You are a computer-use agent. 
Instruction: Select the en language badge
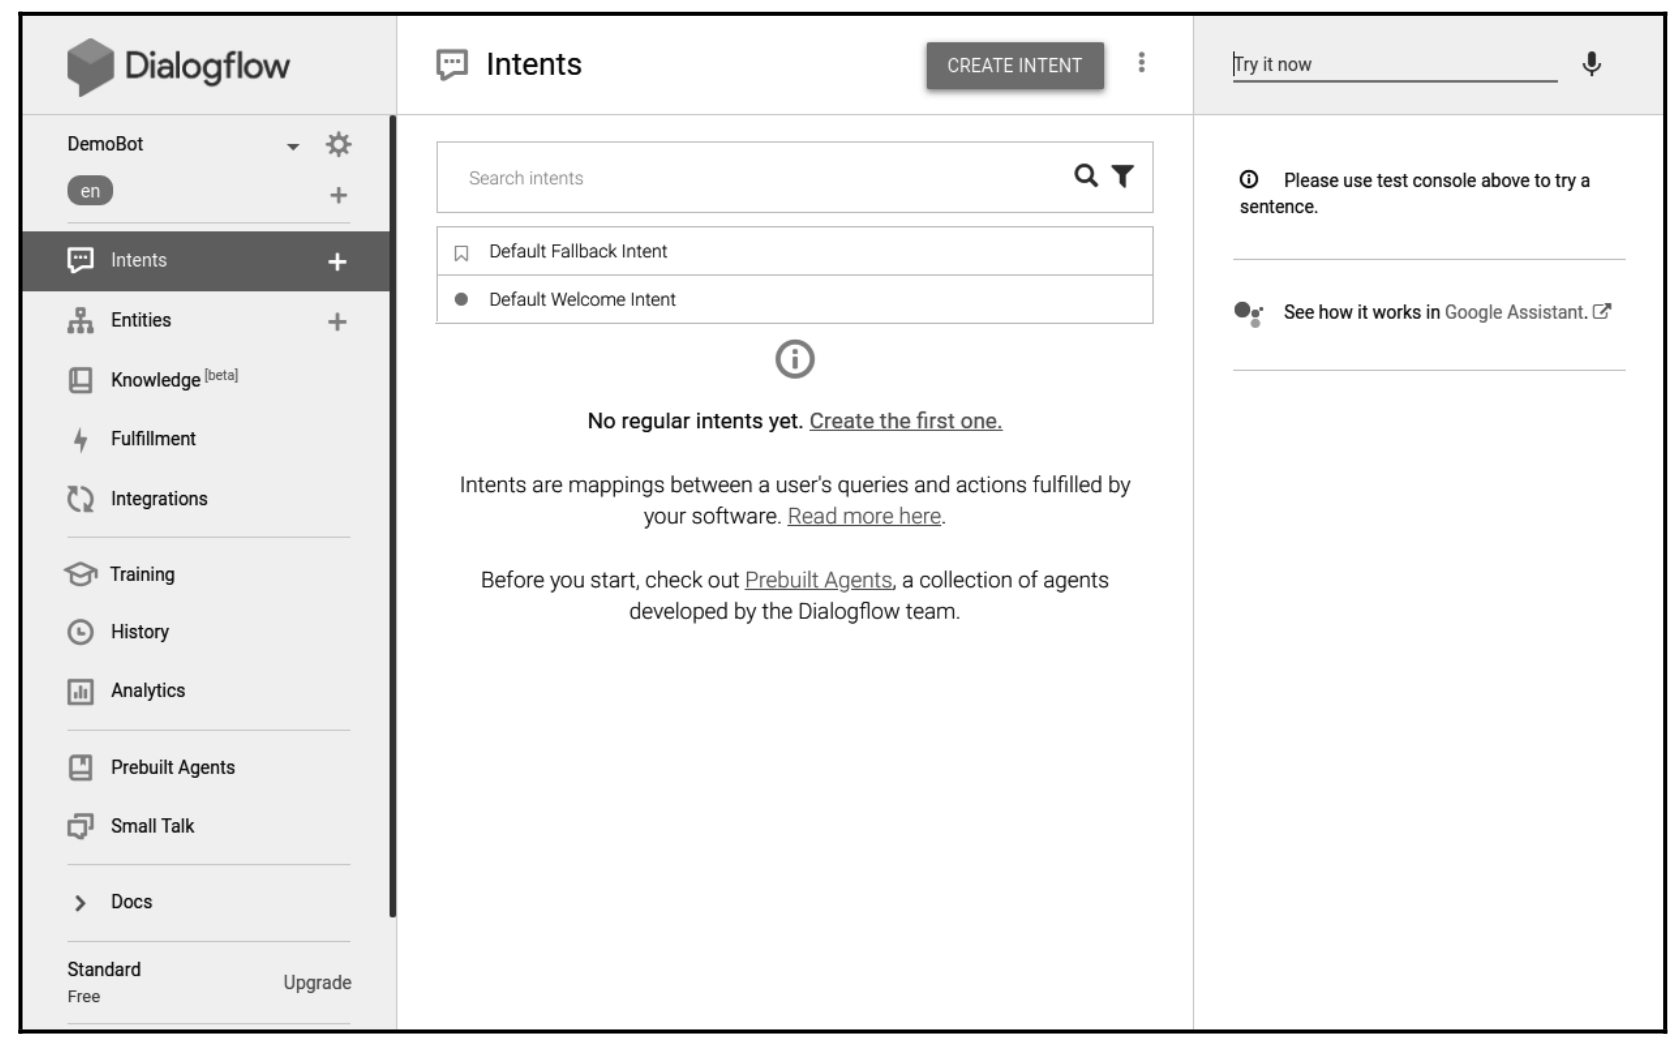pyautogui.click(x=90, y=191)
